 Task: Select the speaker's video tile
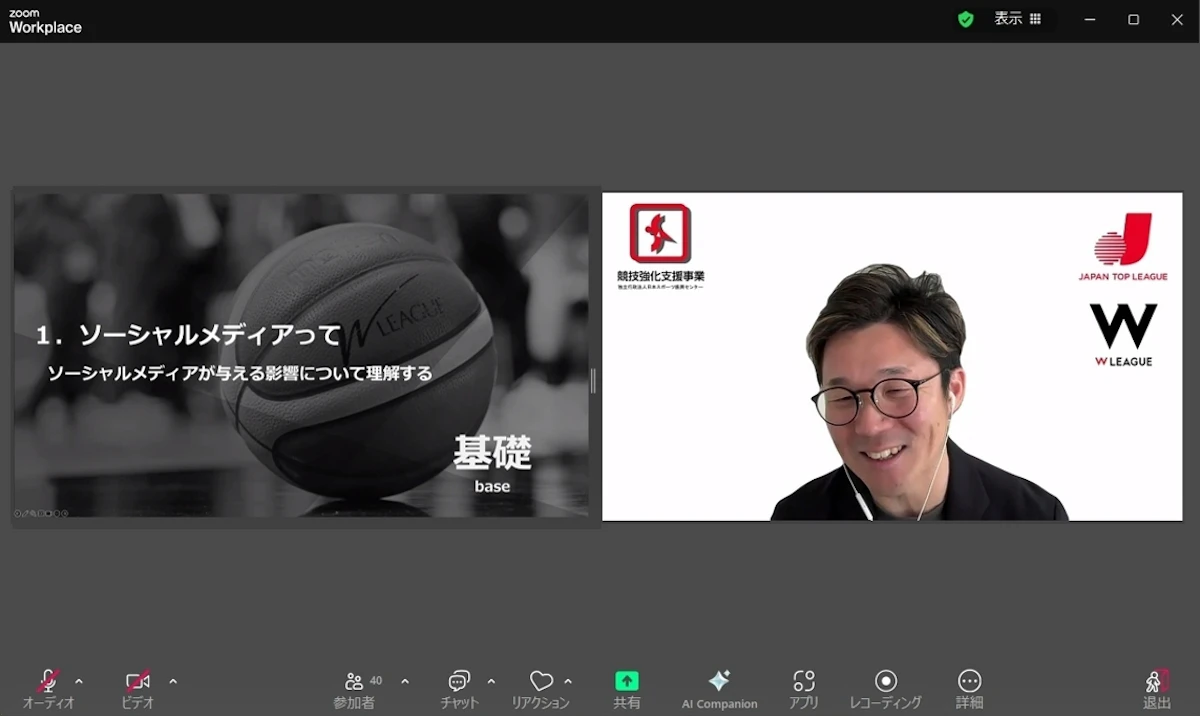(x=892, y=356)
